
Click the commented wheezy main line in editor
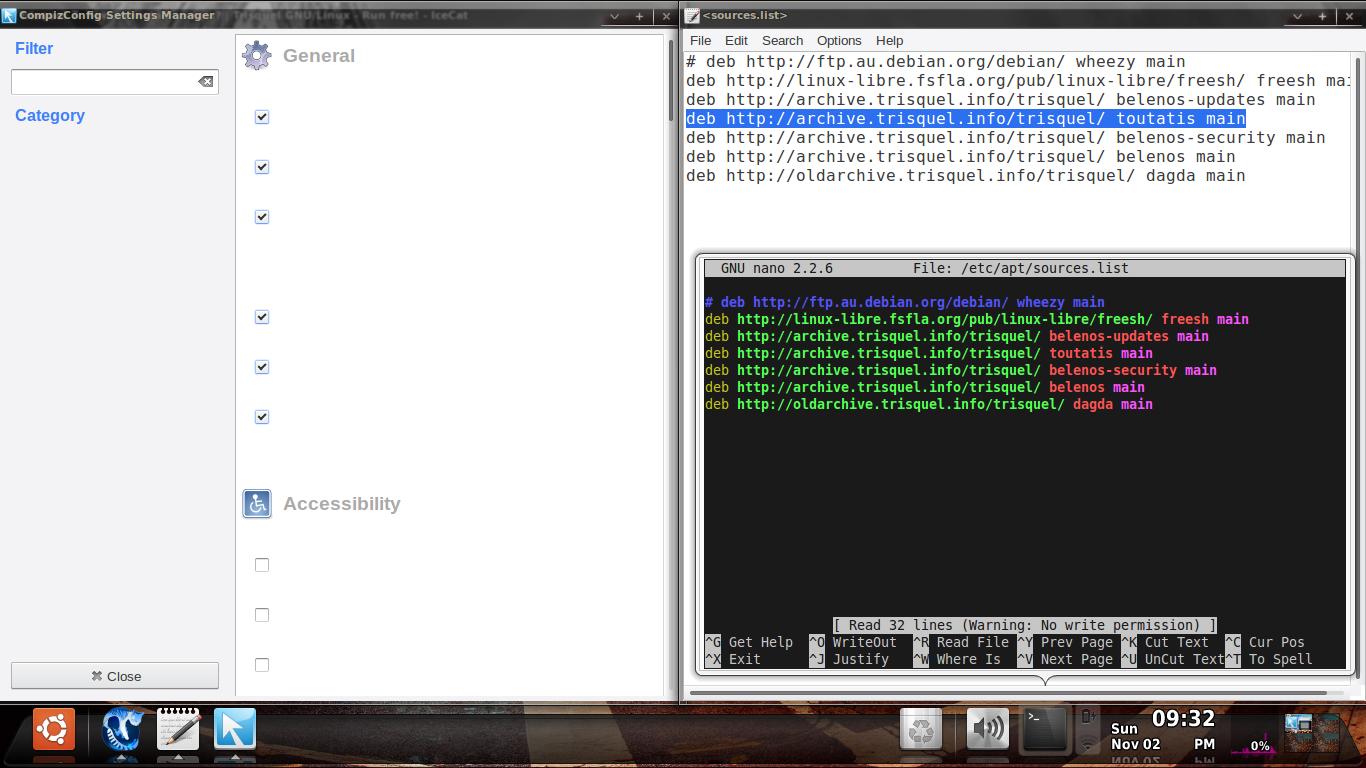click(x=936, y=62)
